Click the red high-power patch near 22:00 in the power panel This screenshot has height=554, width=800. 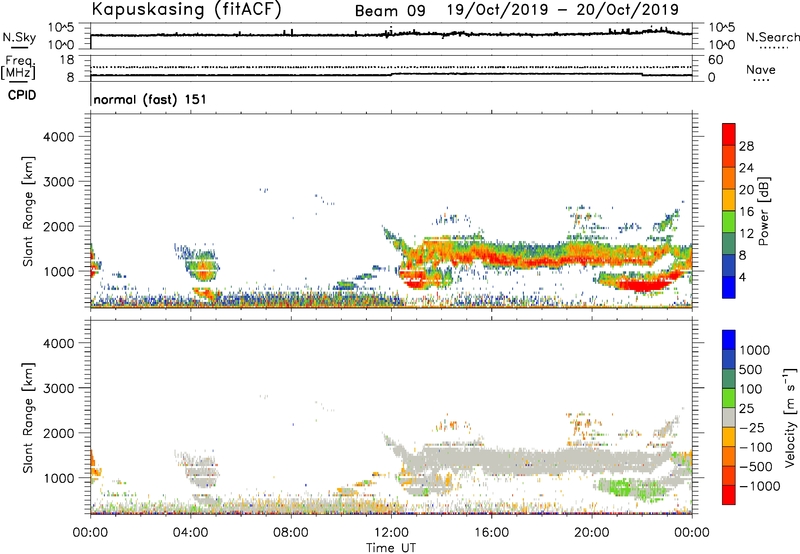coord(644,285)
